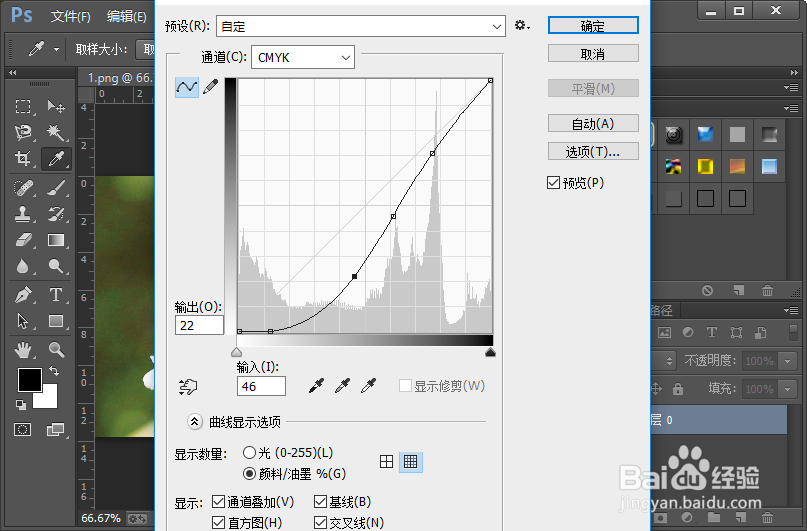Image resolution: width=807 pixels, height=531 pixels.
Task: Change the screen mode
Action: [55, 429]
